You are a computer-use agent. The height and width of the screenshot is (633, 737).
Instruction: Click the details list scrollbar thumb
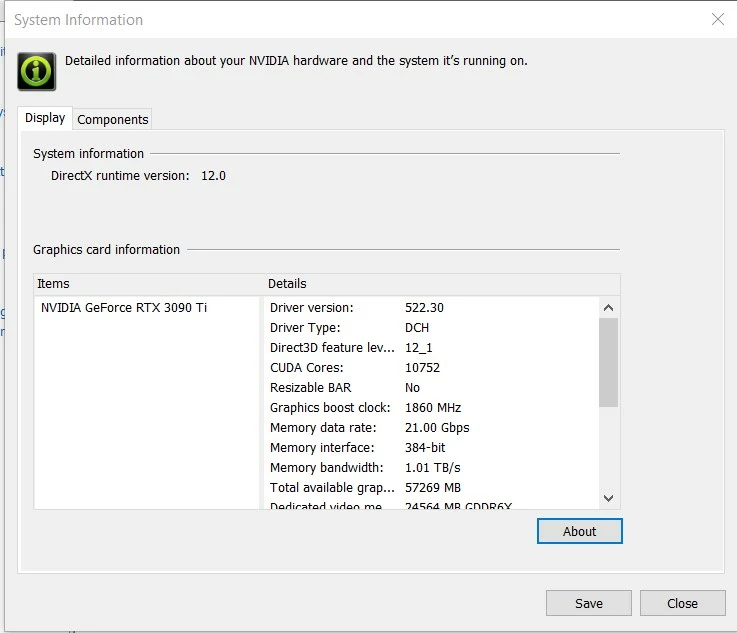click(x=608, y=362)
